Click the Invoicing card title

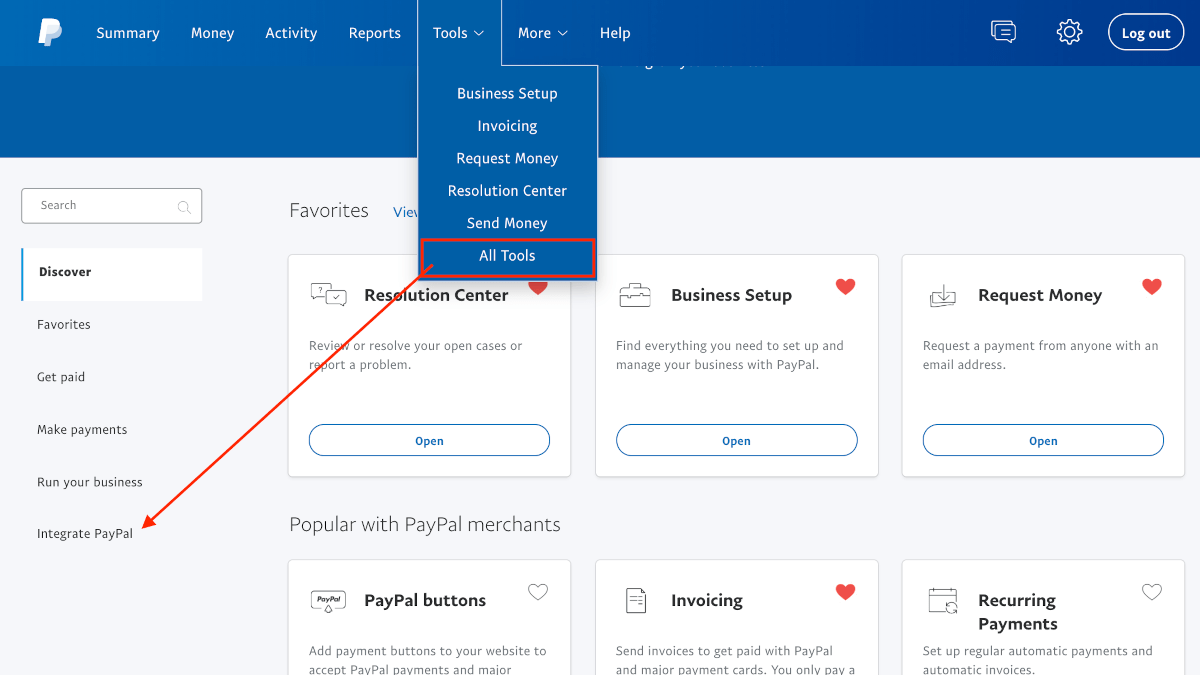coord(707,601)
